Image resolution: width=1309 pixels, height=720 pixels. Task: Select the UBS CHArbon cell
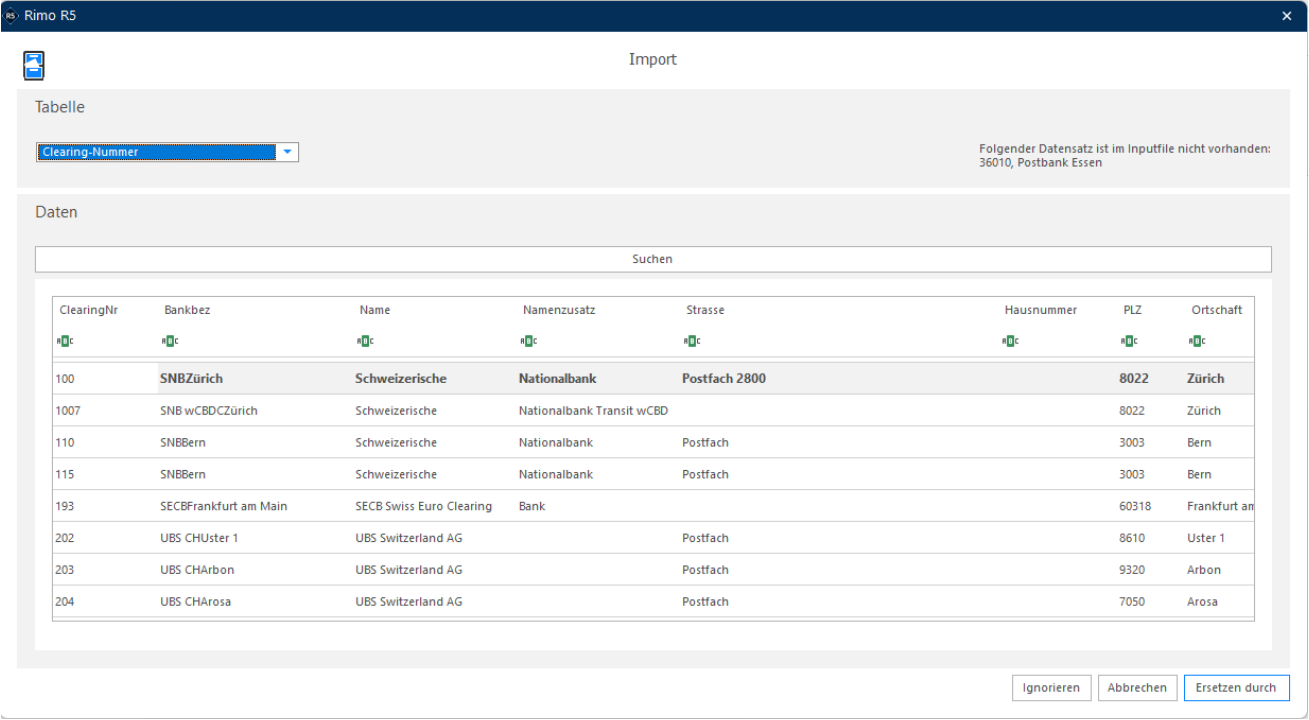point(197,570)
